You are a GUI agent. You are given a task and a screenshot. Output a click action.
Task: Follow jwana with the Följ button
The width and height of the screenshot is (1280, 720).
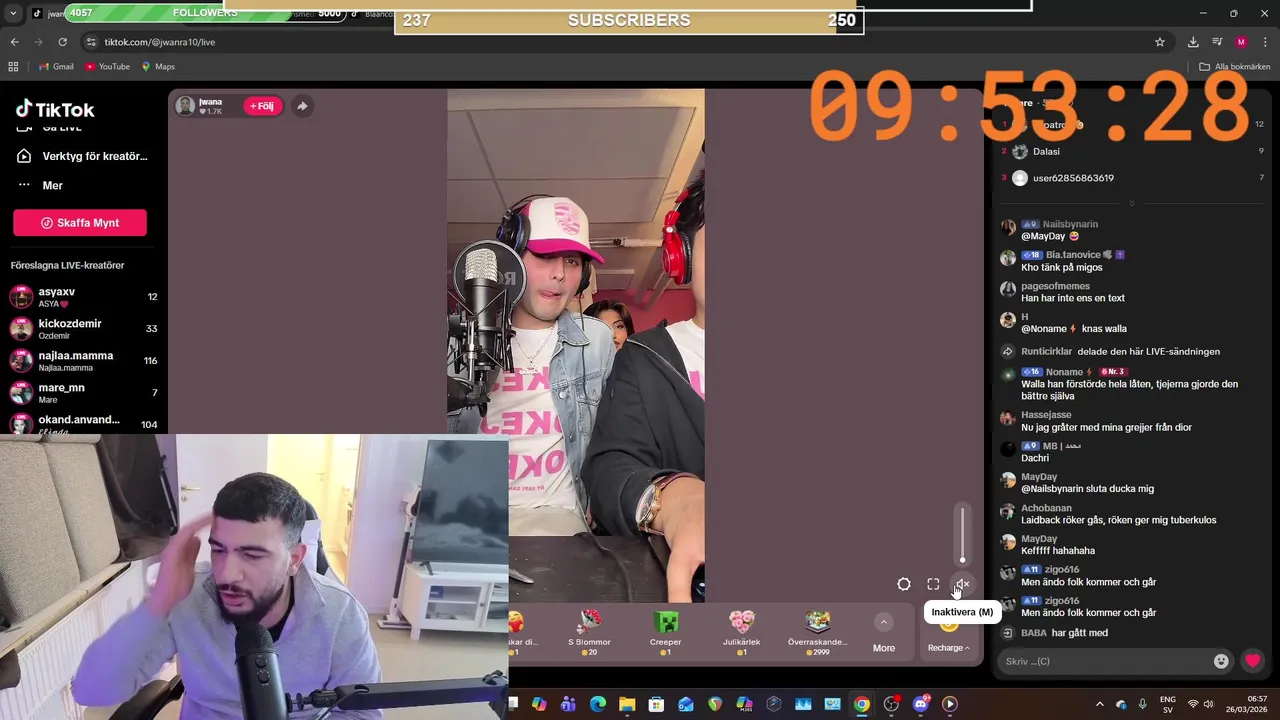[263, 106]
